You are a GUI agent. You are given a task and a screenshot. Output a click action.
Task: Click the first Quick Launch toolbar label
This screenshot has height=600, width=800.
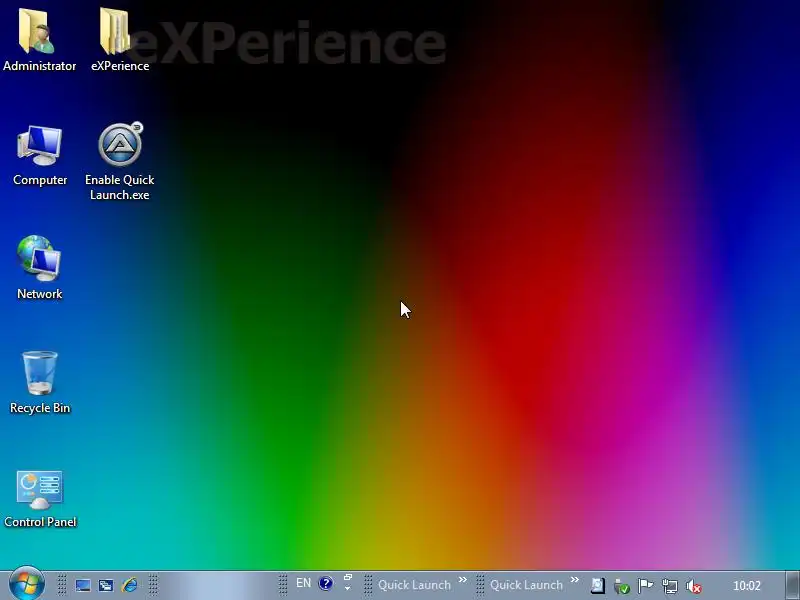click(x=414, y=585)
